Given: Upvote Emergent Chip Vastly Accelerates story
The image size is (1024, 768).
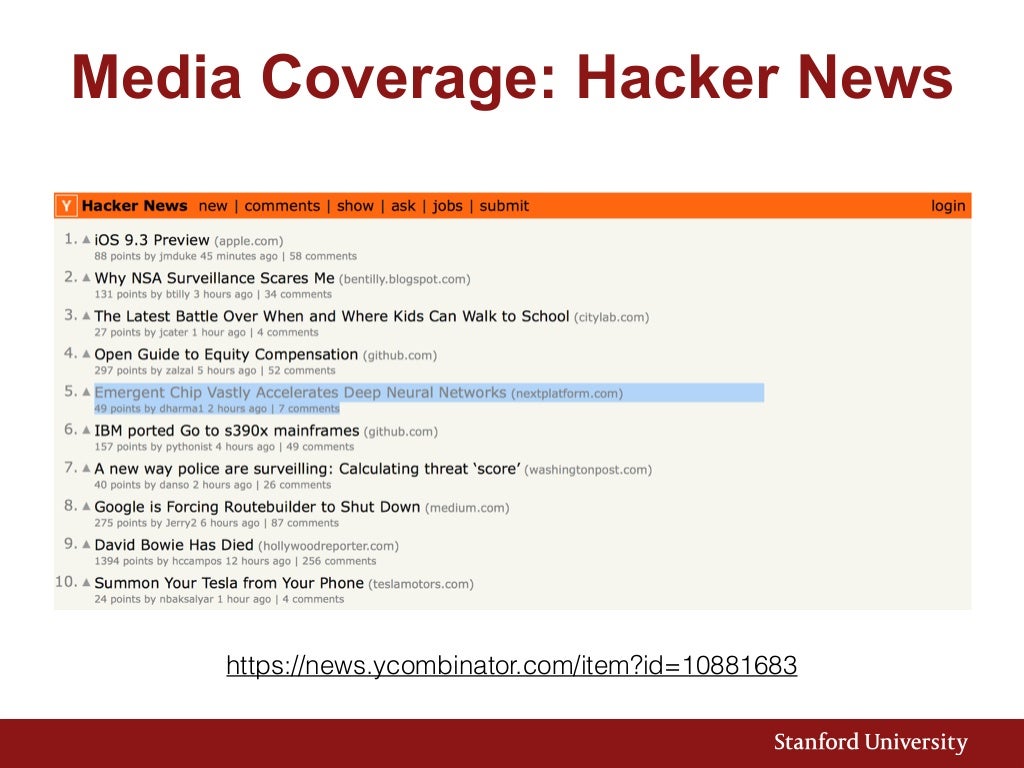Looking at the screenshot, I should click(86, 392).
